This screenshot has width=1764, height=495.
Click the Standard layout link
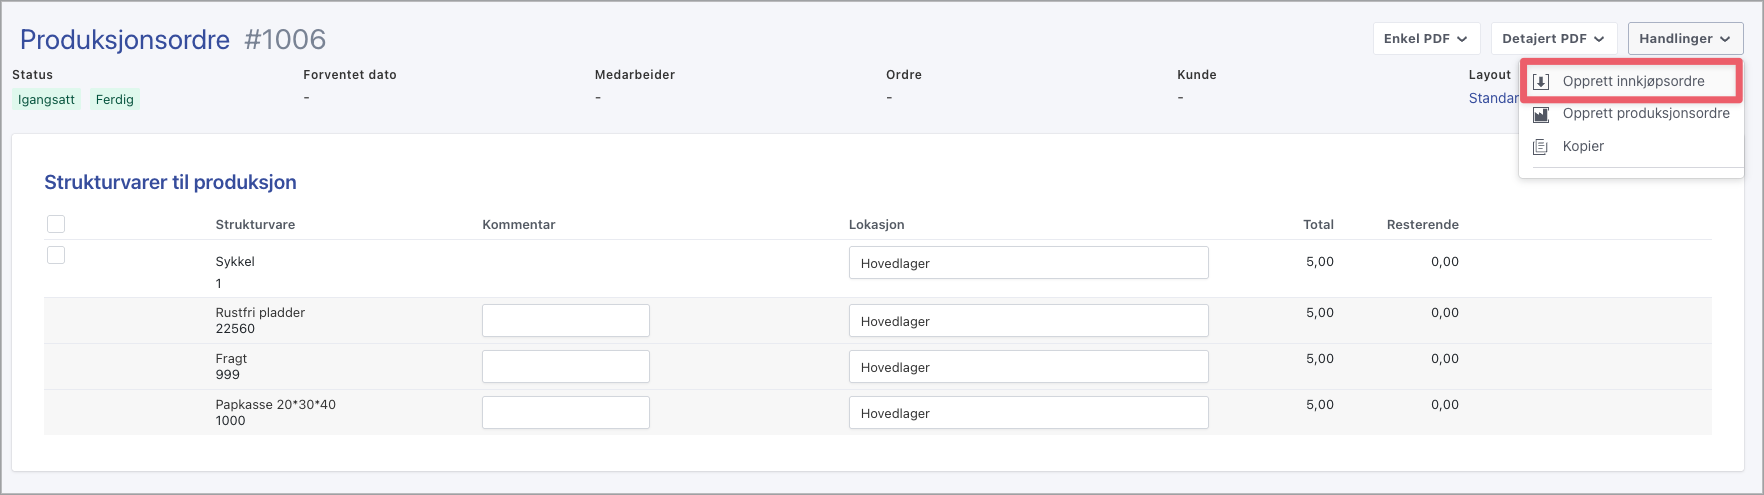1493,98
